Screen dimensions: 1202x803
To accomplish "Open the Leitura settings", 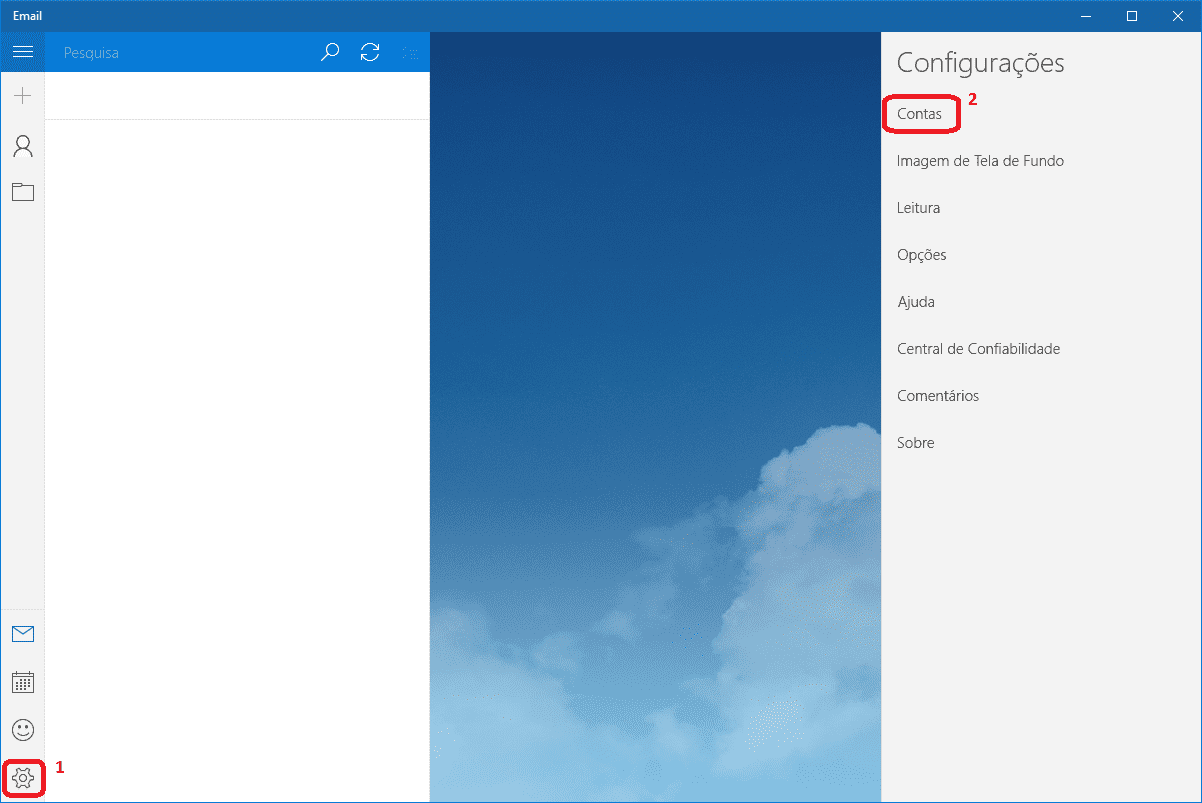I will coord(918,208).
